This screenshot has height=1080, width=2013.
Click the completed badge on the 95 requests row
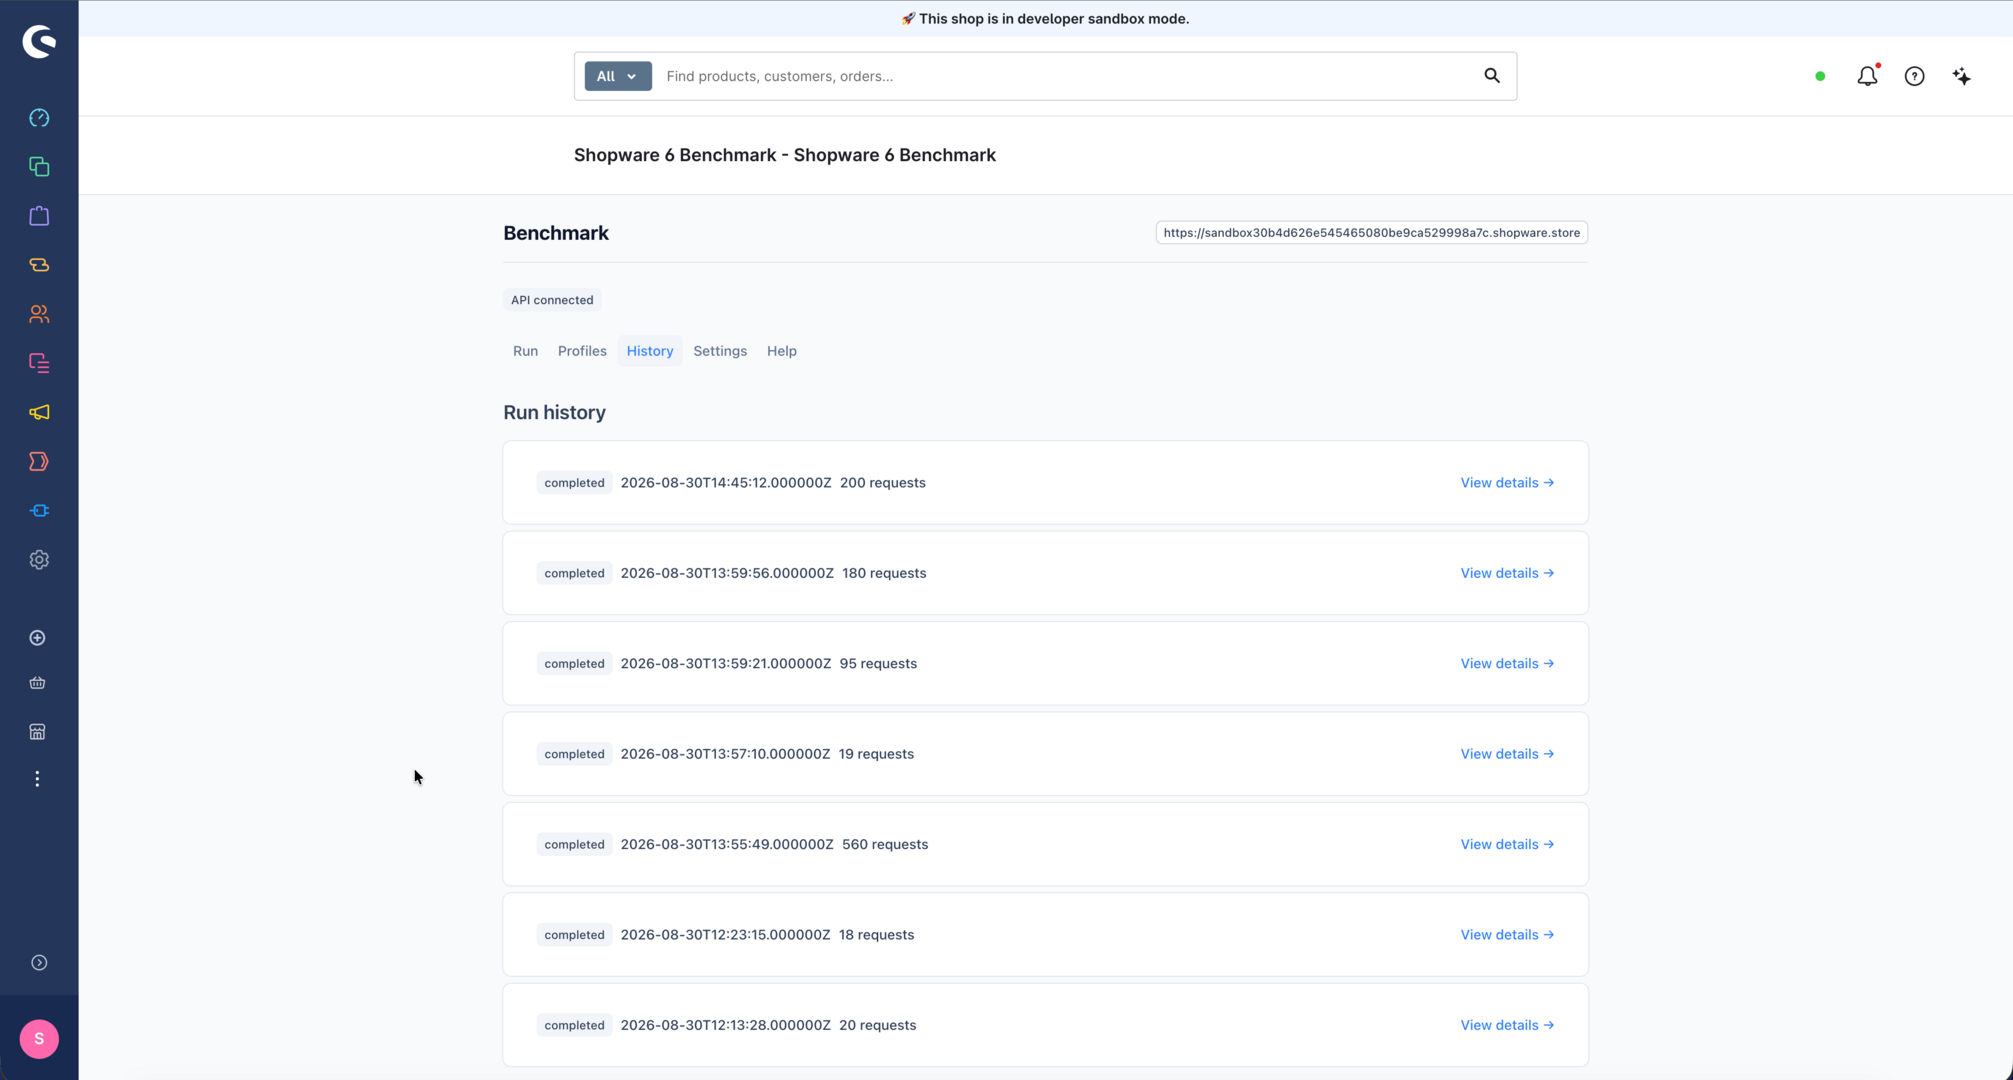tap(574, 664)
